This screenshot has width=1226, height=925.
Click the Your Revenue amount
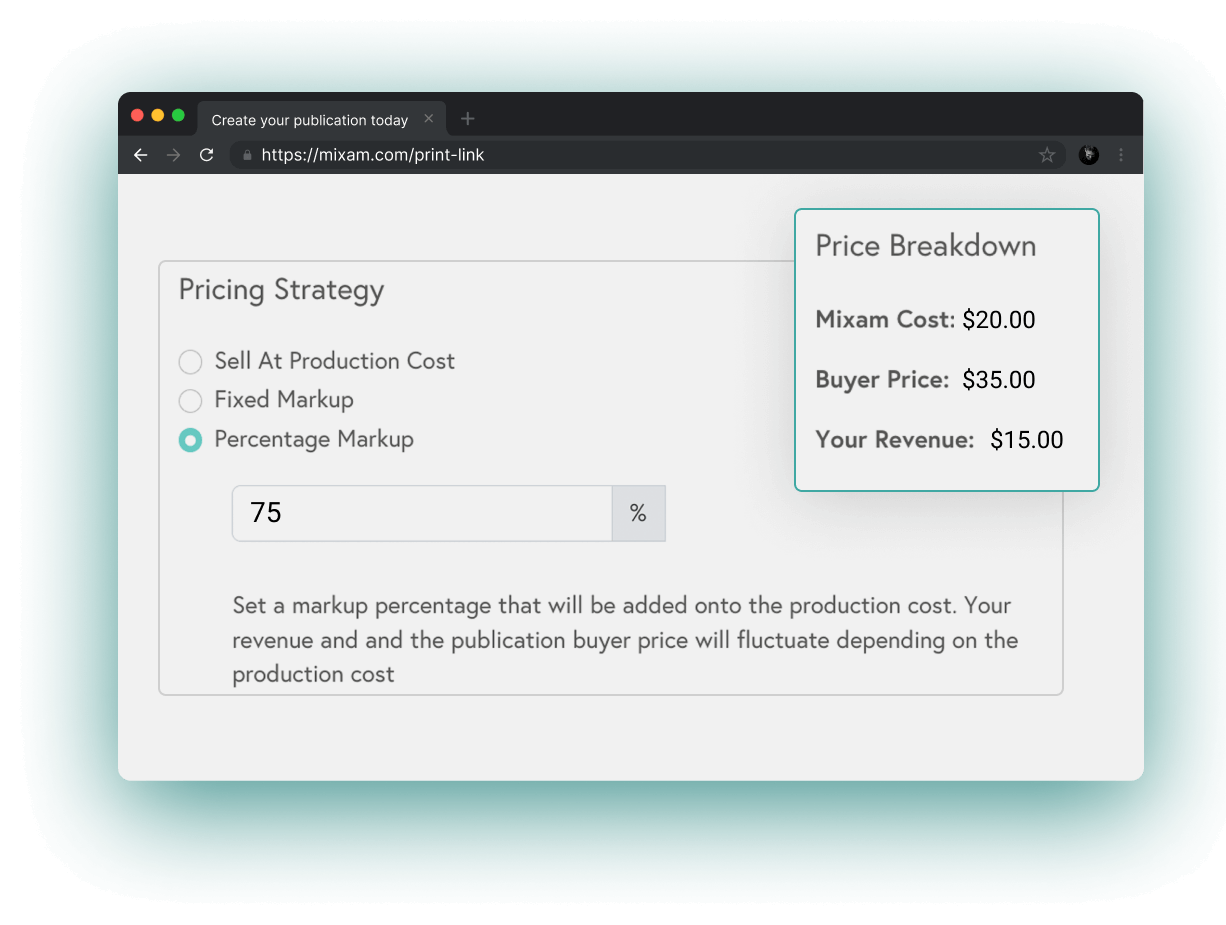point(1026,439)
